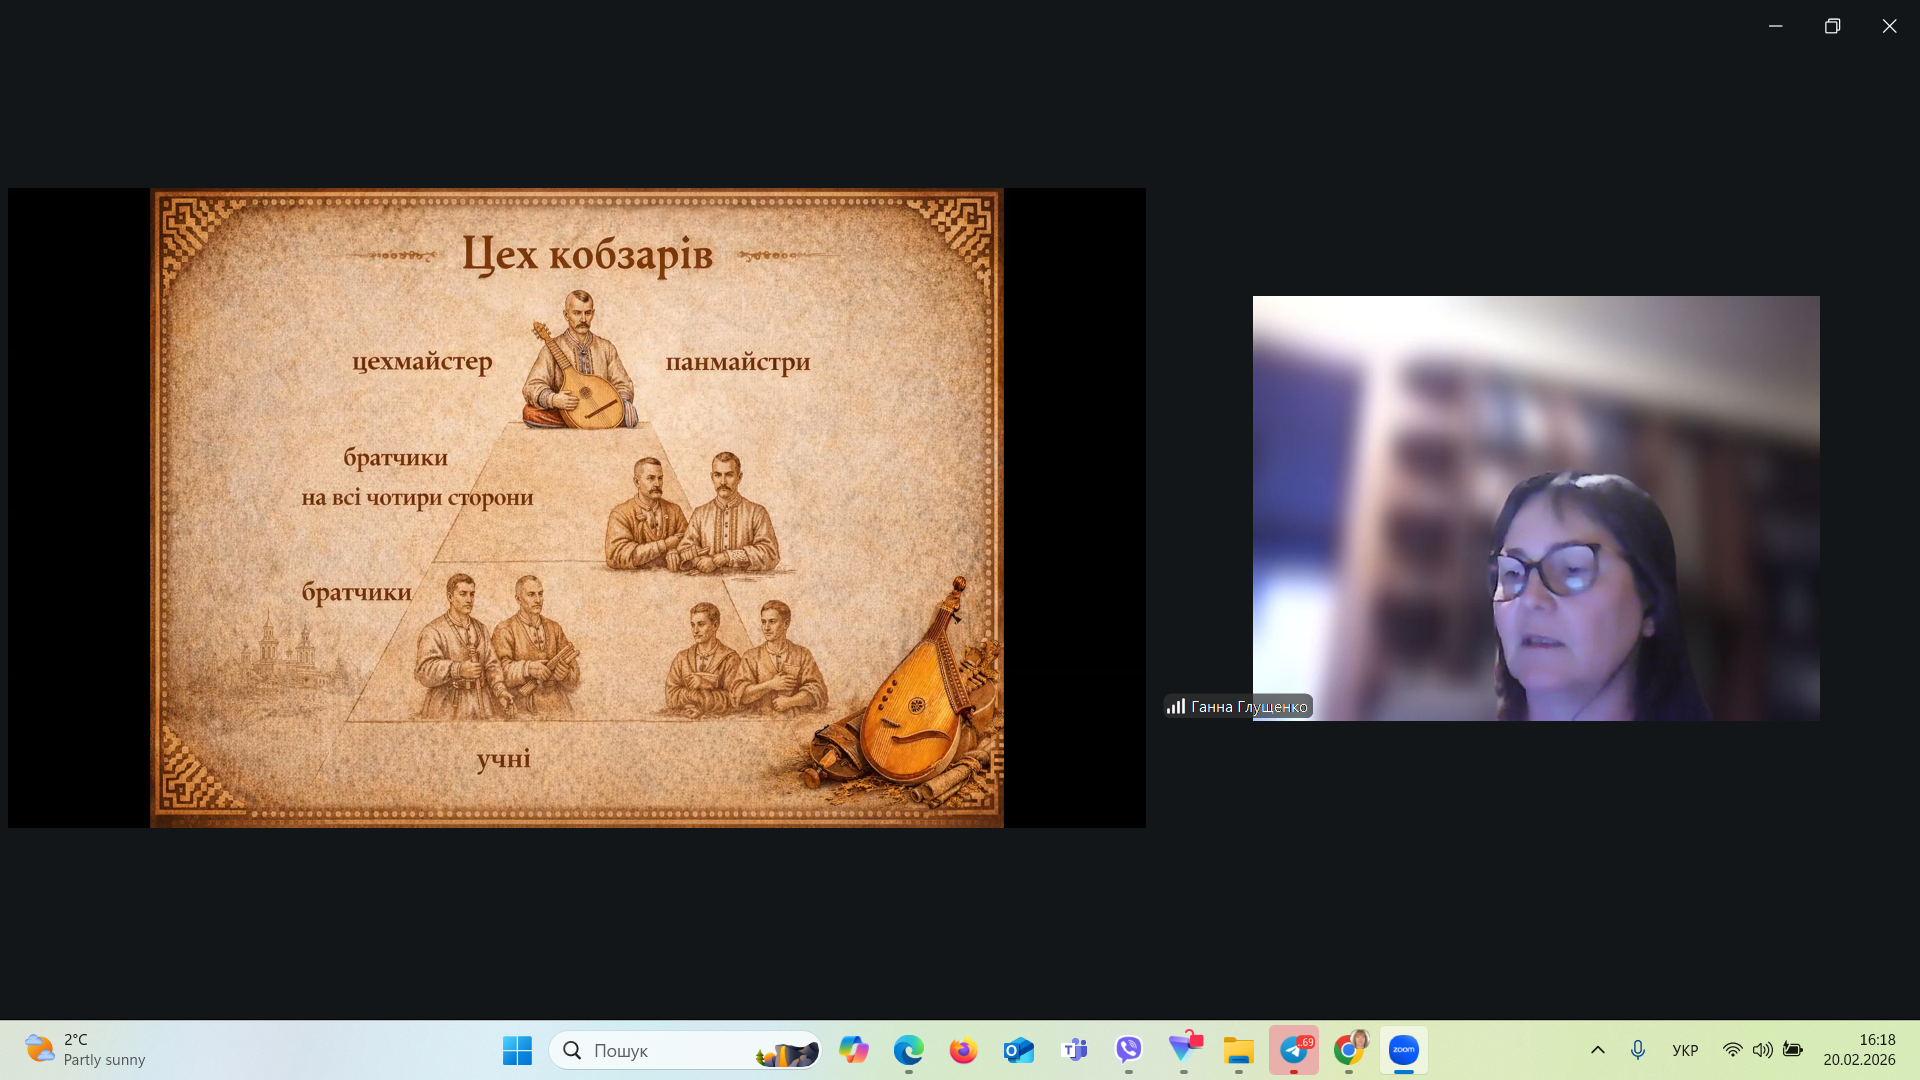Select Ганна Глущенко participant video
The width and height of the screenshot is (1920, 1080).
coord(1535,508)
